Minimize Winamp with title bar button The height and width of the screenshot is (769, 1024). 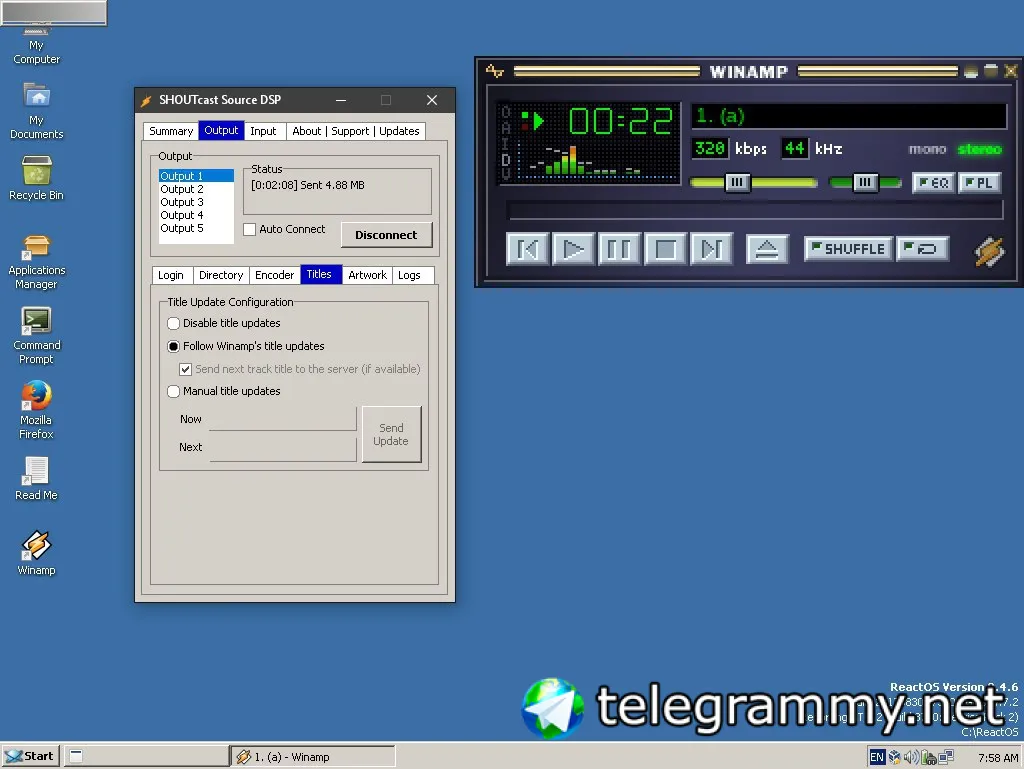pos(971,71)
